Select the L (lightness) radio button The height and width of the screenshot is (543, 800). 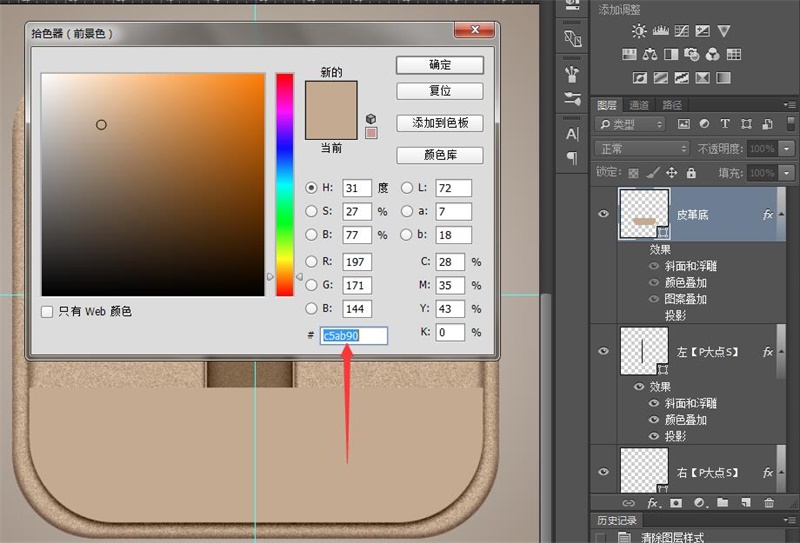407,187
